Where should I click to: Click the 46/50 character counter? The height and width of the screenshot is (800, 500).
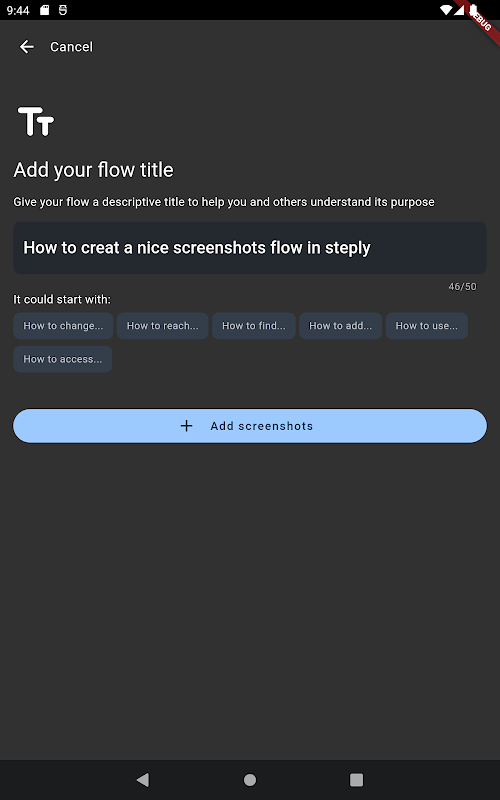[462, 287]
